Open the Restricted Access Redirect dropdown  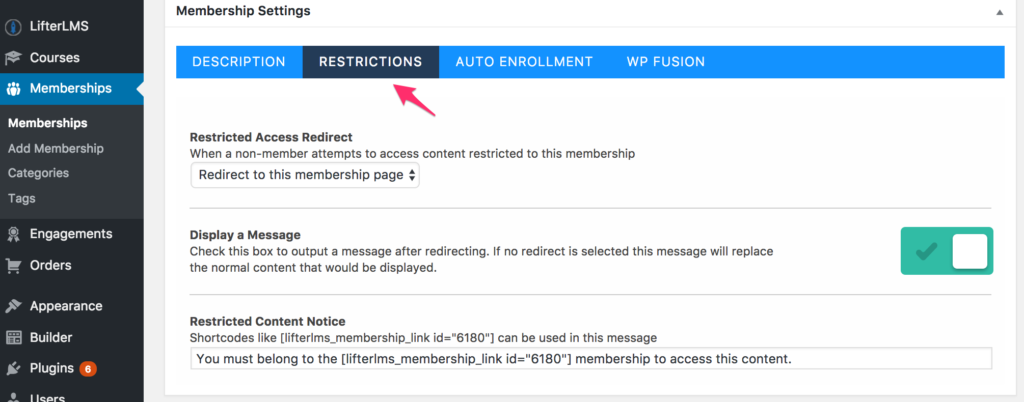(305, 175)
